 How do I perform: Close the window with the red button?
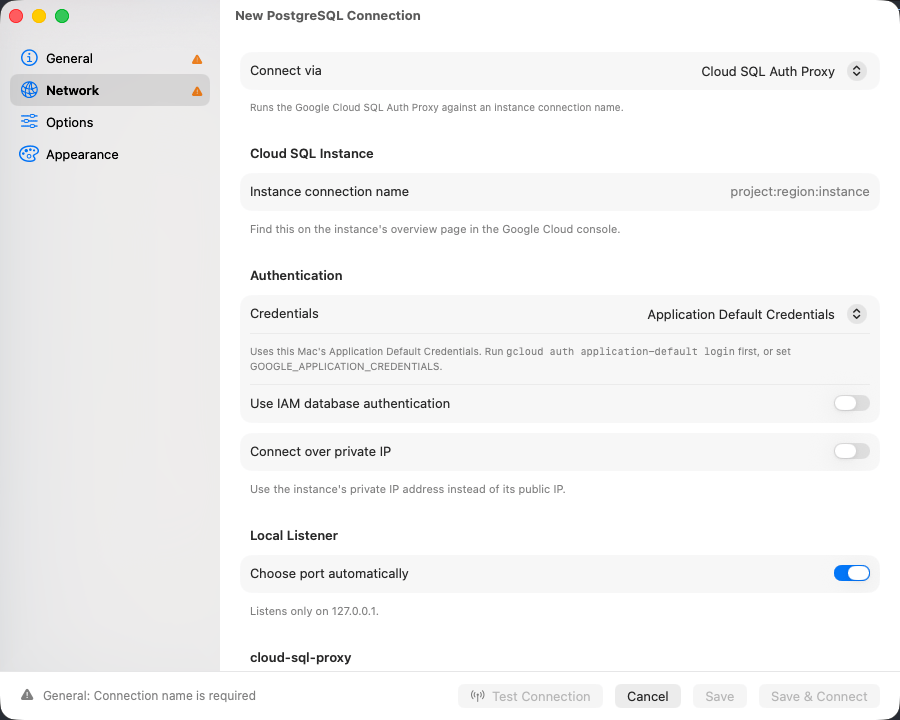click(x=16, y=16)
